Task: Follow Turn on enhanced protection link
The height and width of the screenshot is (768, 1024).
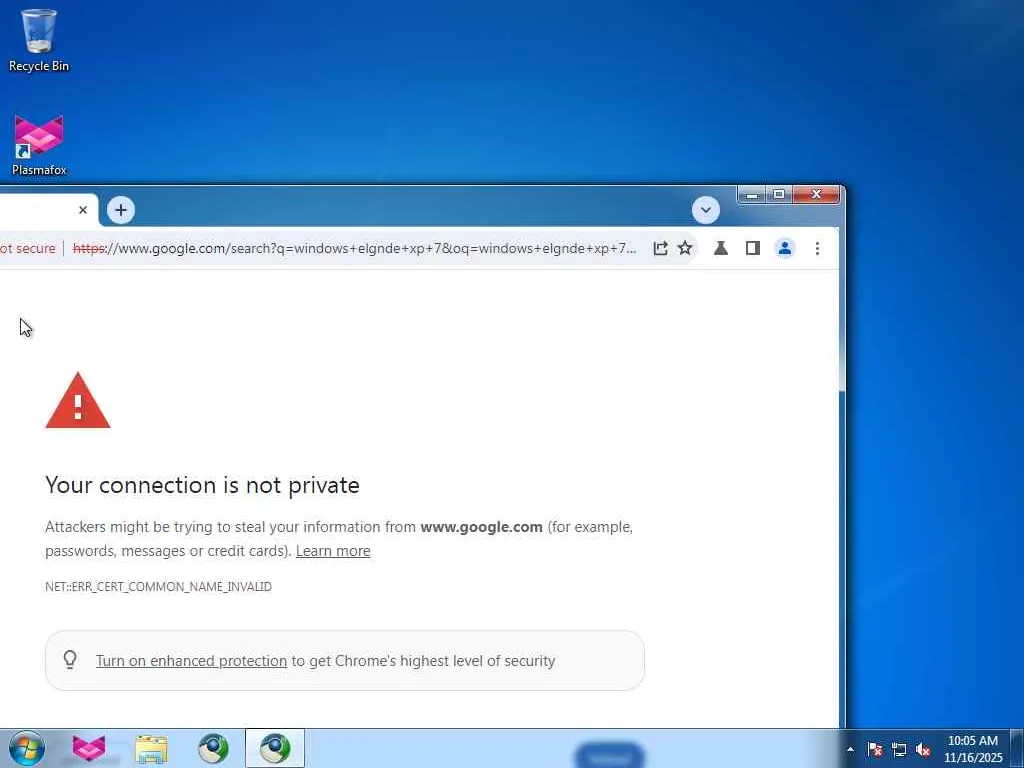Action: (x=191, y=661)
